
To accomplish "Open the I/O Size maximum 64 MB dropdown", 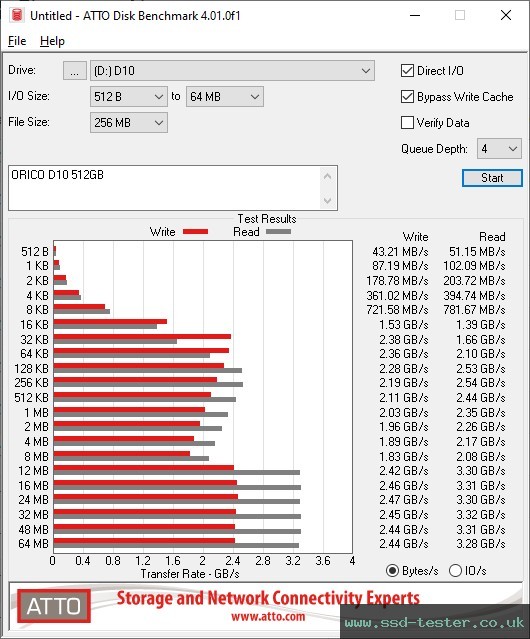I will tap(225, 97).
